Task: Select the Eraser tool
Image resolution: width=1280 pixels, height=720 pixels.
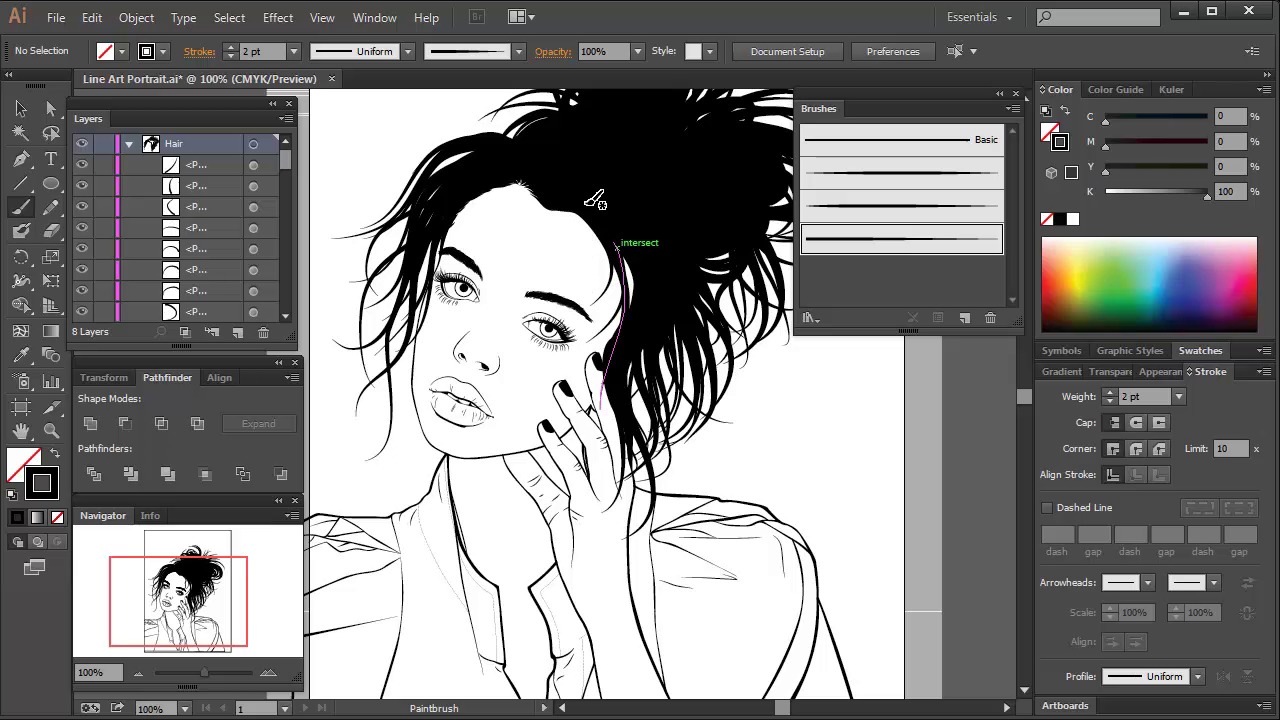Action: click(x=51, y=231)
